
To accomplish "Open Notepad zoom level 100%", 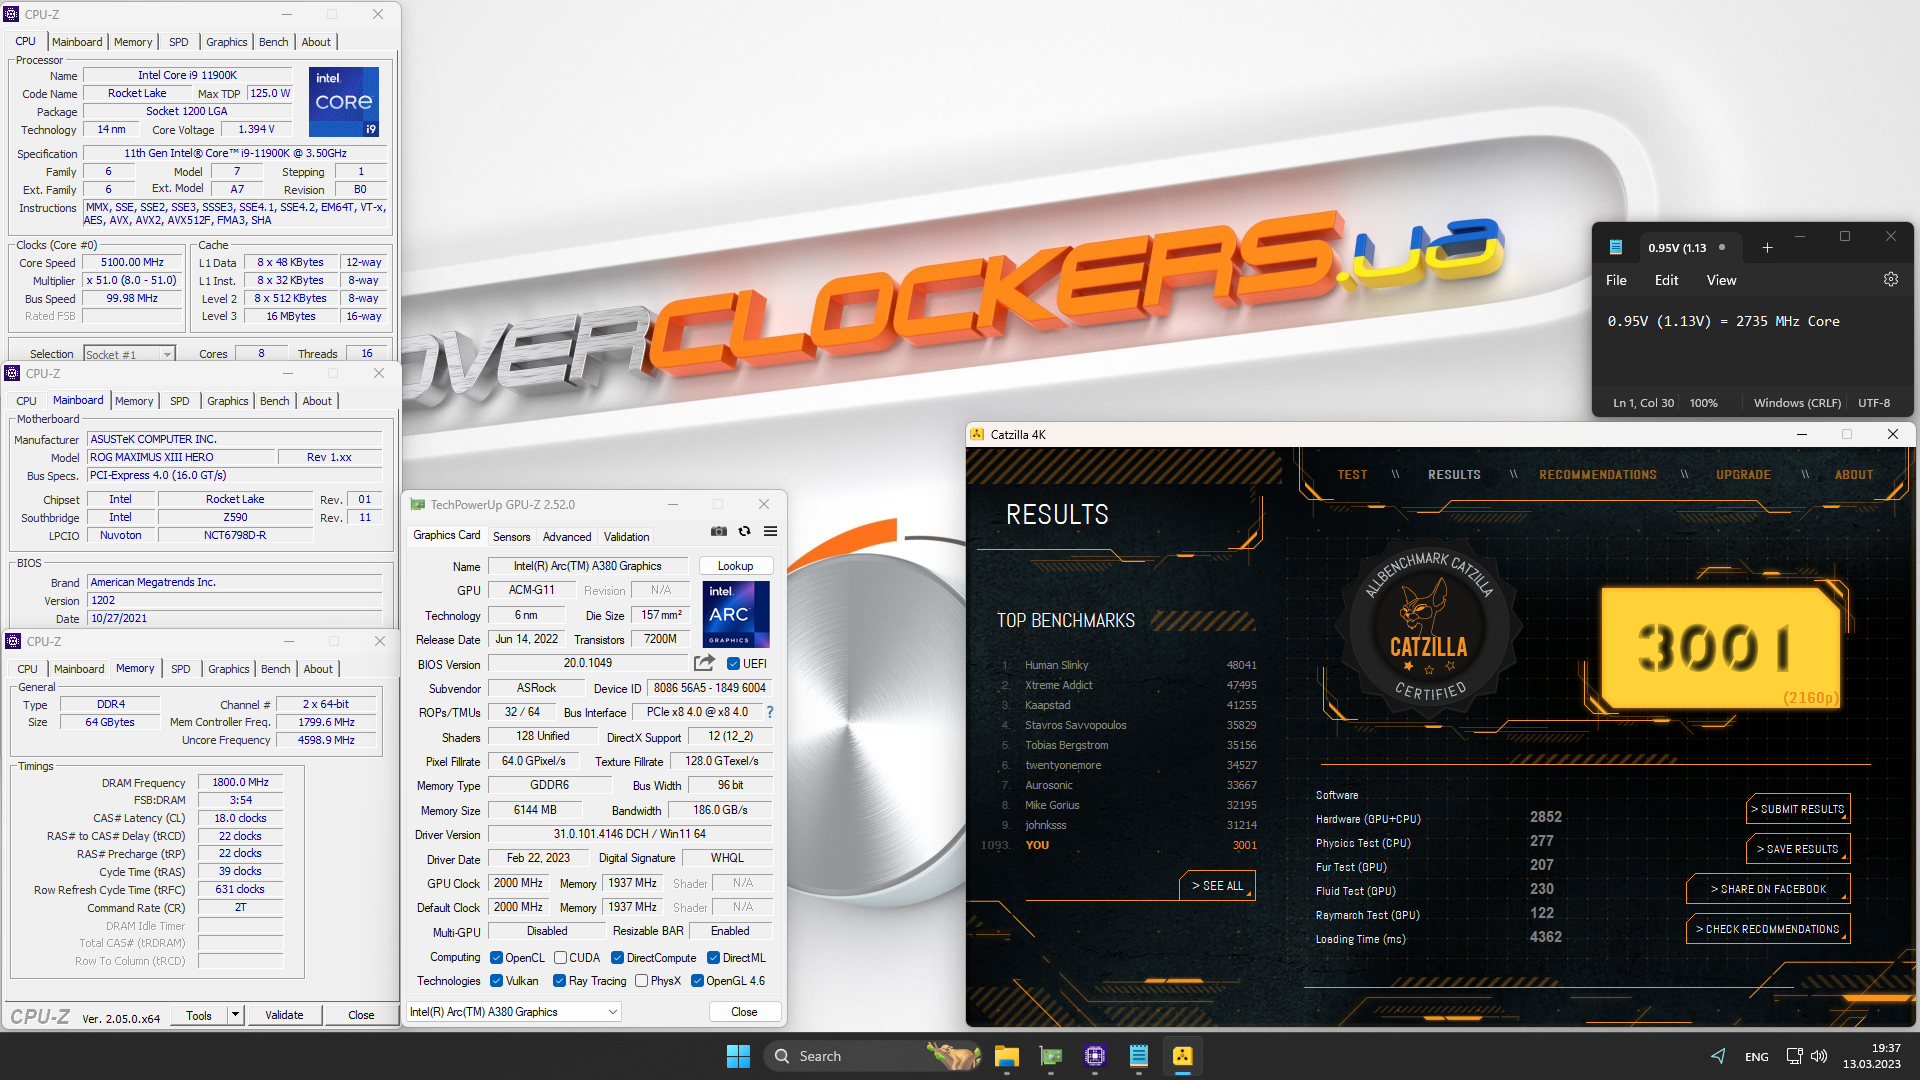I will pyautogui.click(x=1703, y=403).
